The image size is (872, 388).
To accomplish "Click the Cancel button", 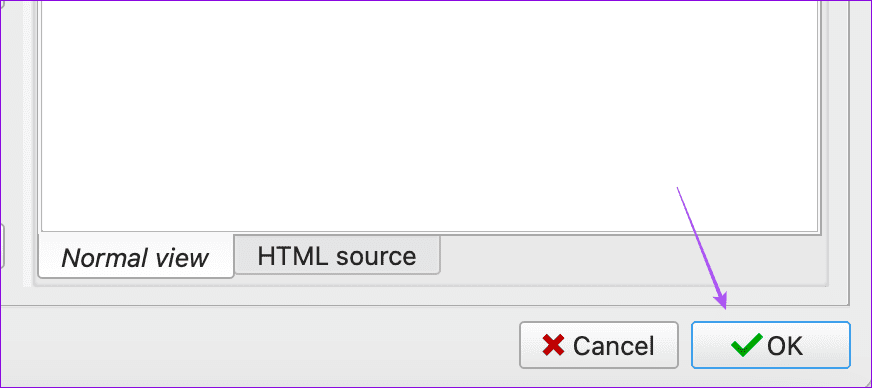I will (599, 345).
